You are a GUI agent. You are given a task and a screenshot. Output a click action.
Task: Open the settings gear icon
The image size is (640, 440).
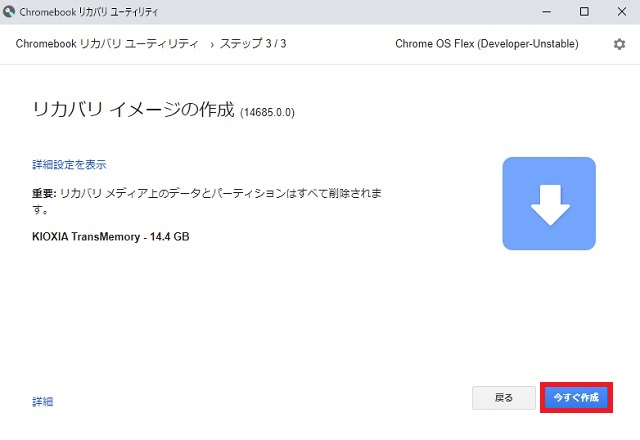tap(619, 44)
